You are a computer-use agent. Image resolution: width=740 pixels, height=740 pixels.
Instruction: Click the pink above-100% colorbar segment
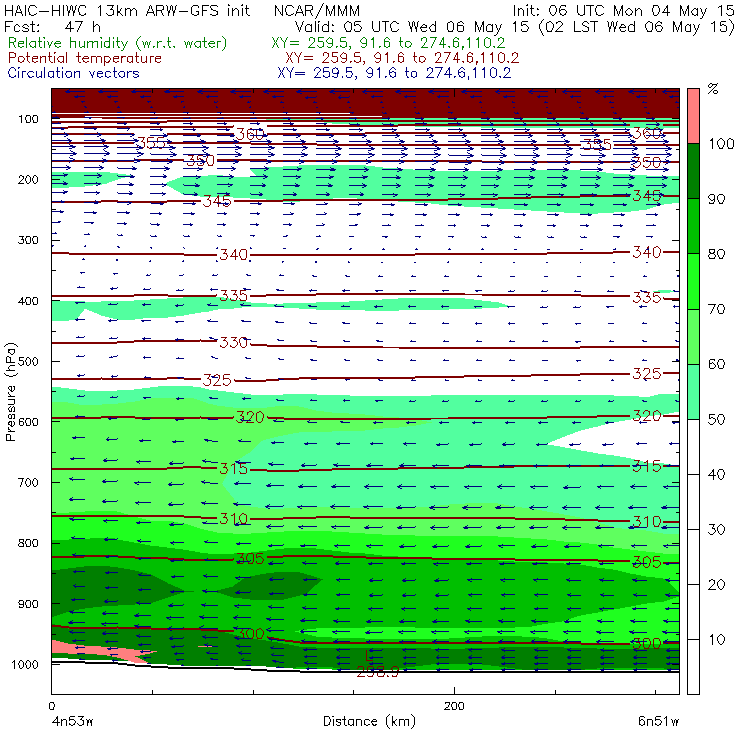pos(693,116)
